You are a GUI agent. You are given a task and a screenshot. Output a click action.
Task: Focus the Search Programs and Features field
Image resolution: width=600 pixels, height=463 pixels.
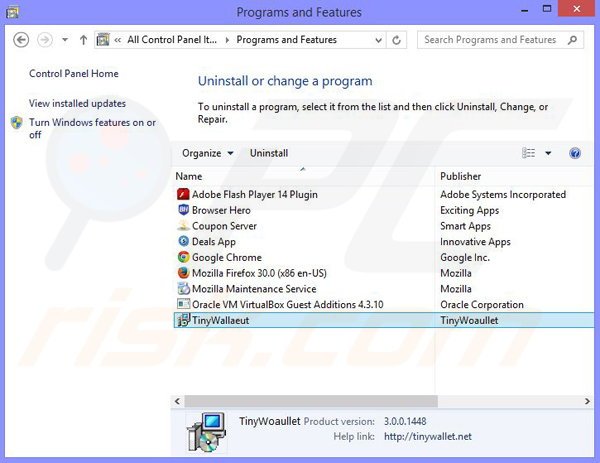coord(500,40)
